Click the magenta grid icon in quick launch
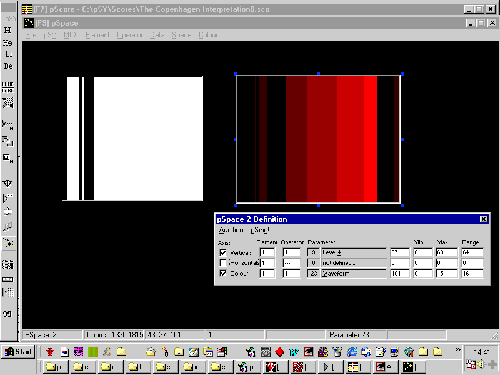This screenshot has width=500, height=375. 78,352
